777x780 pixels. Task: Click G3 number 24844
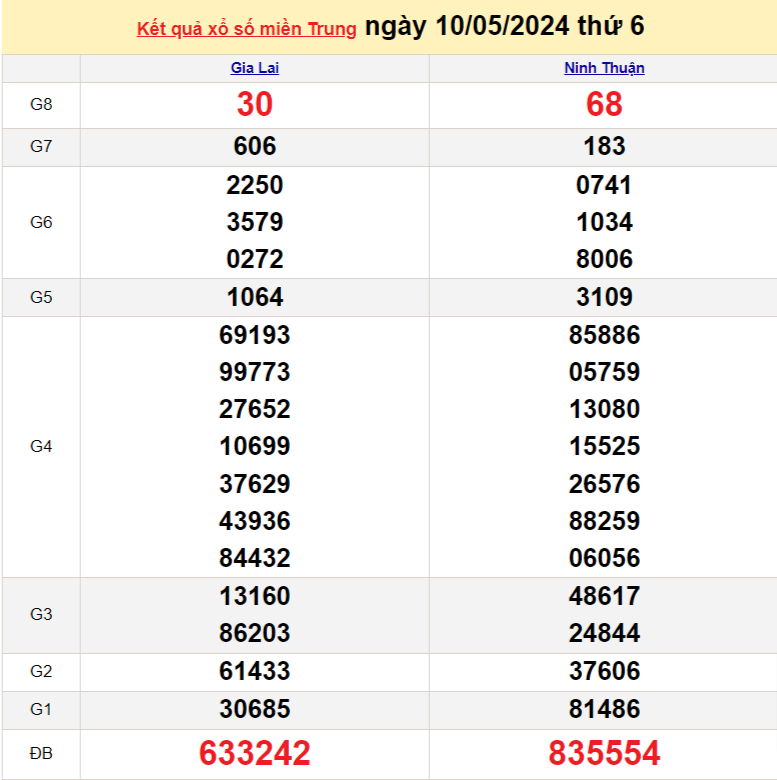click(604, 633)
